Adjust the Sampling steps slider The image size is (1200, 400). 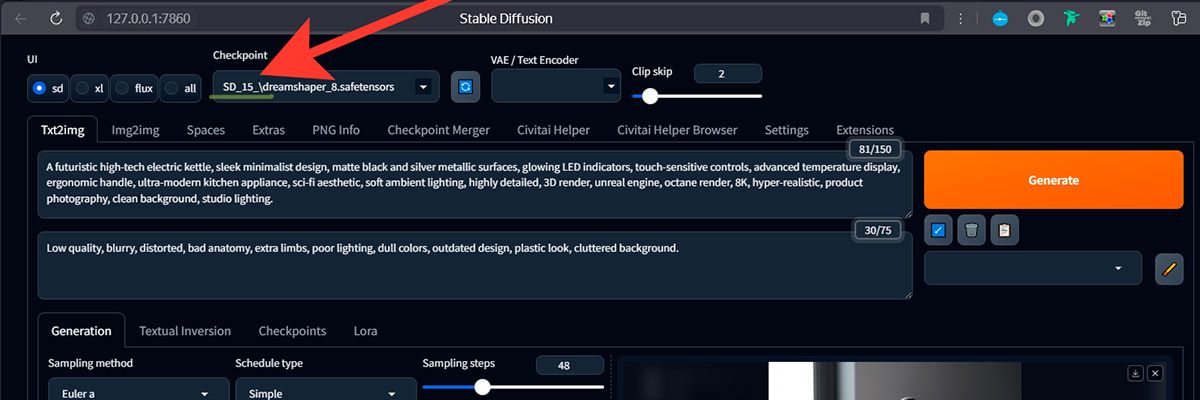(x=513, y=387)
